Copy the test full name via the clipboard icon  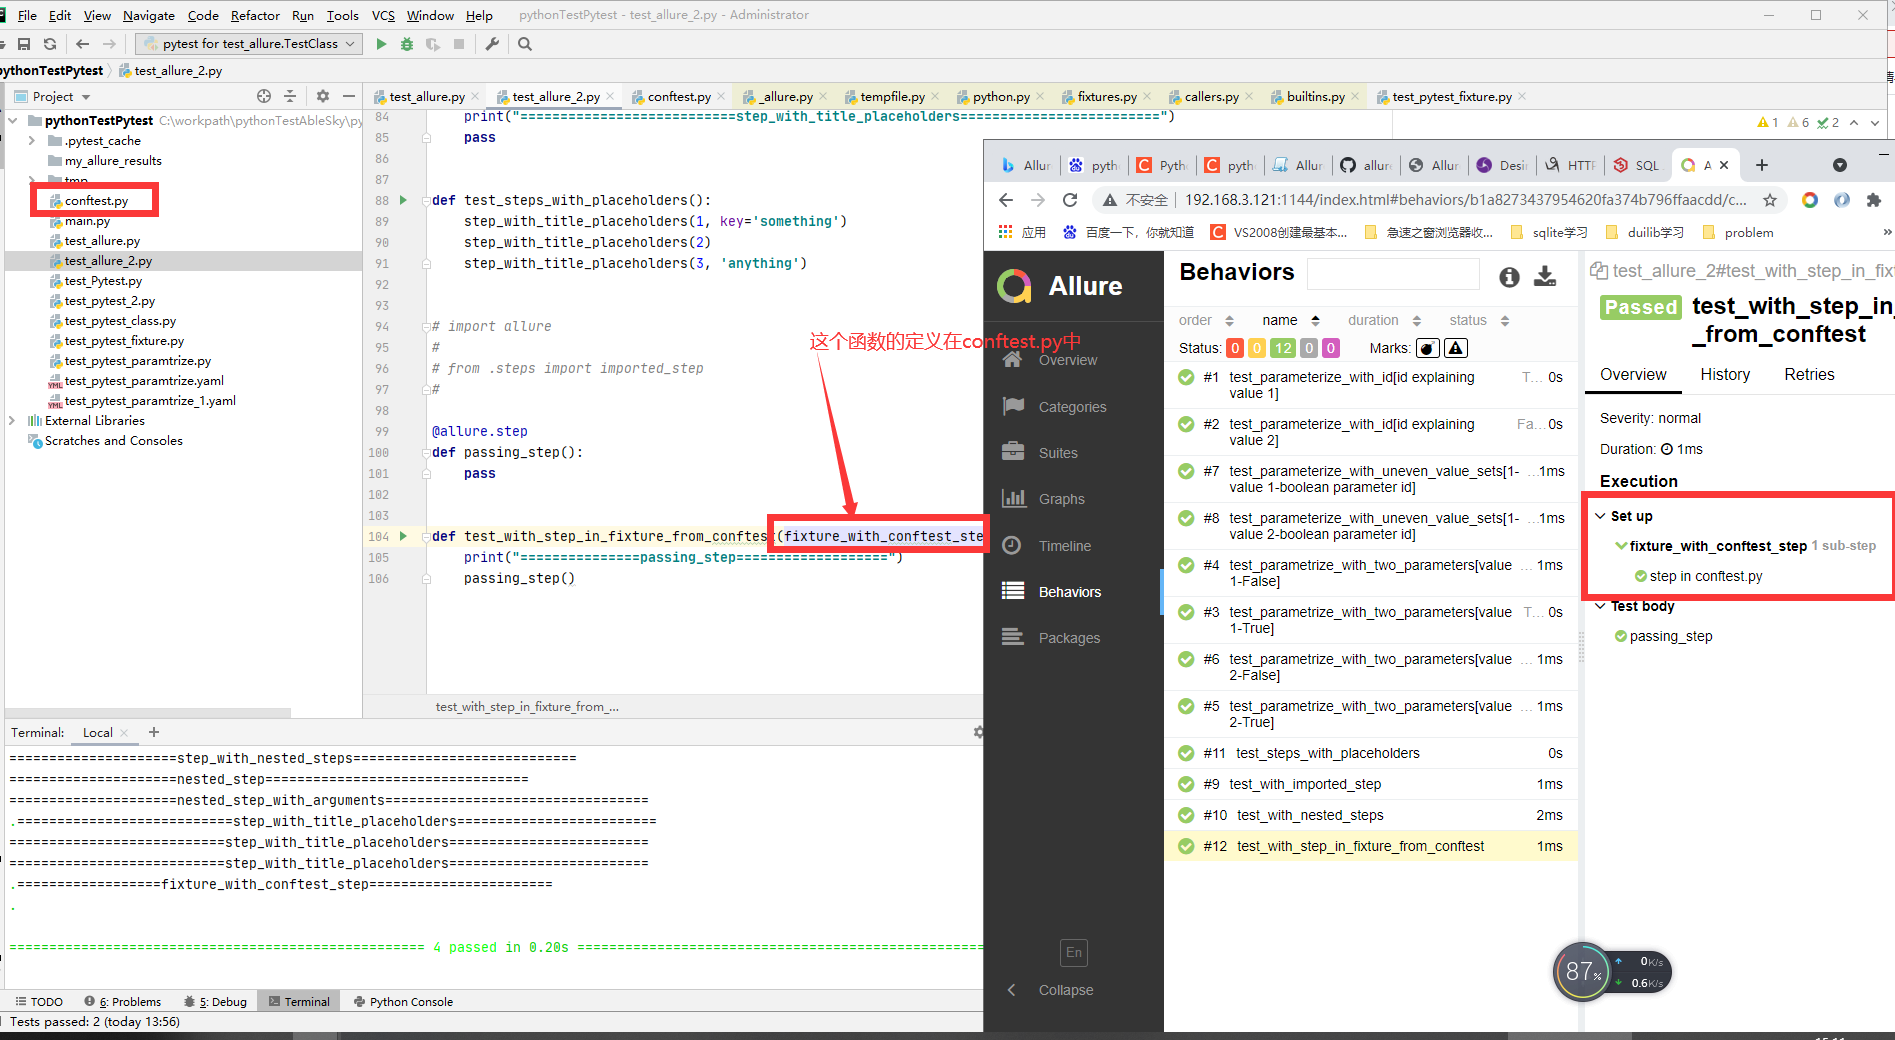pos(1598,271)
